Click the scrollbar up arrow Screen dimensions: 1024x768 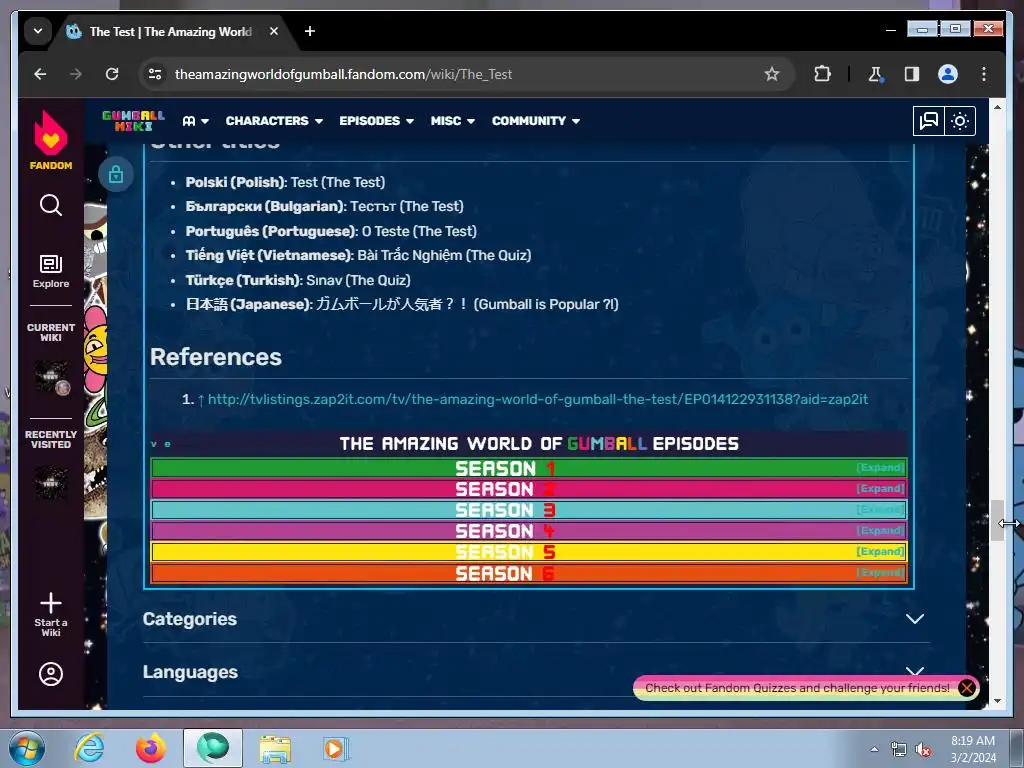click(x=997, y=106)
